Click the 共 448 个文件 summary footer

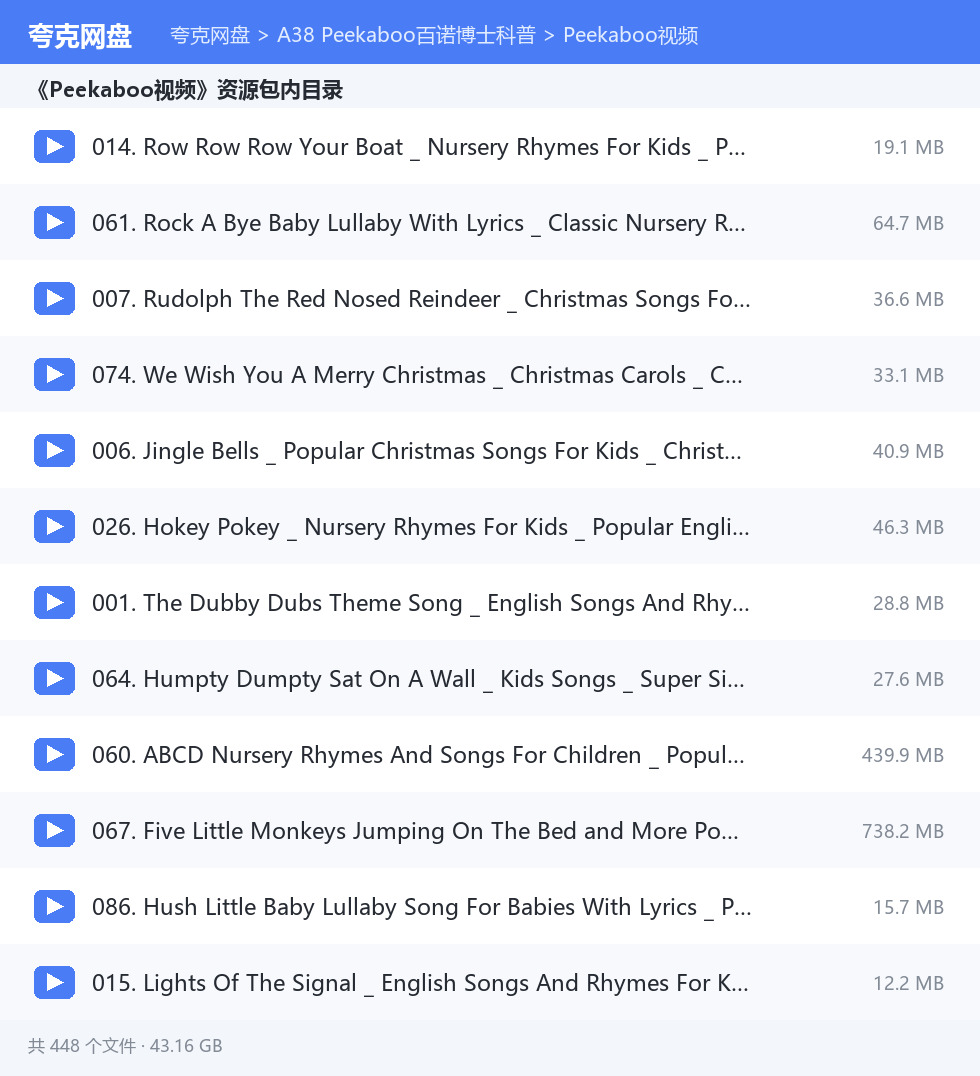pos(125,1046)
